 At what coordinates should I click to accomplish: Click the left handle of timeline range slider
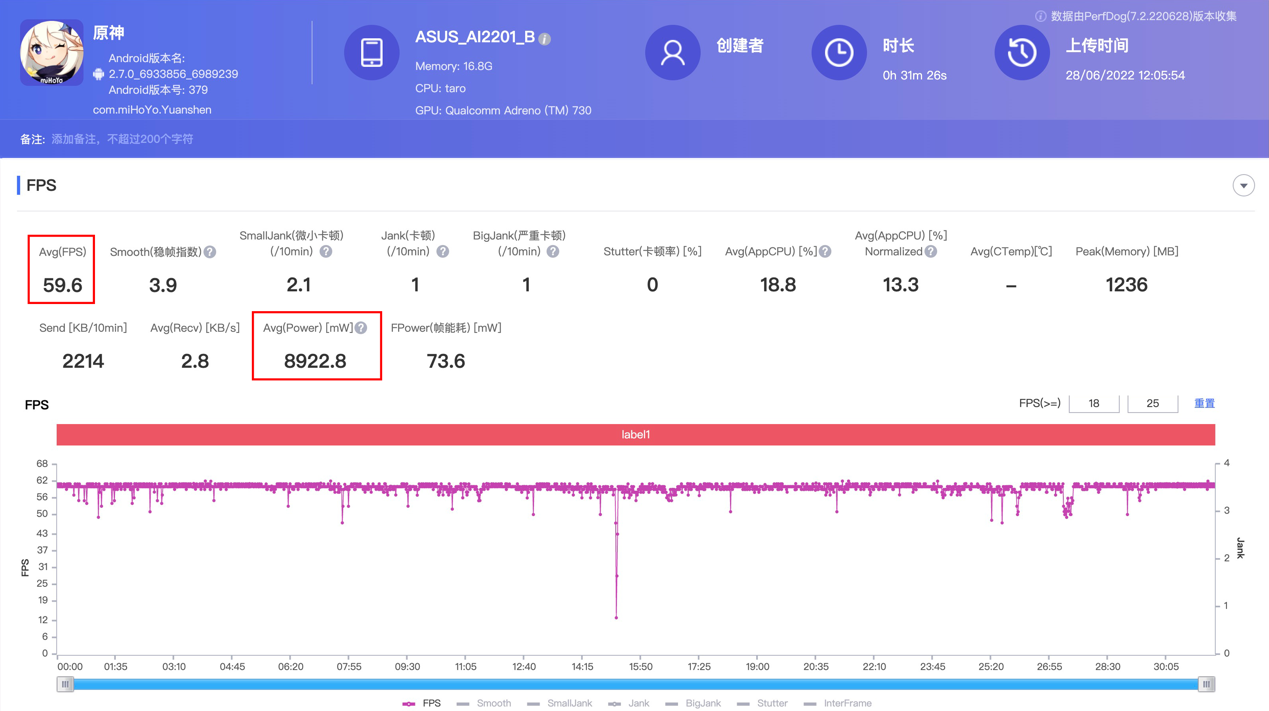[x=66, y=684]
